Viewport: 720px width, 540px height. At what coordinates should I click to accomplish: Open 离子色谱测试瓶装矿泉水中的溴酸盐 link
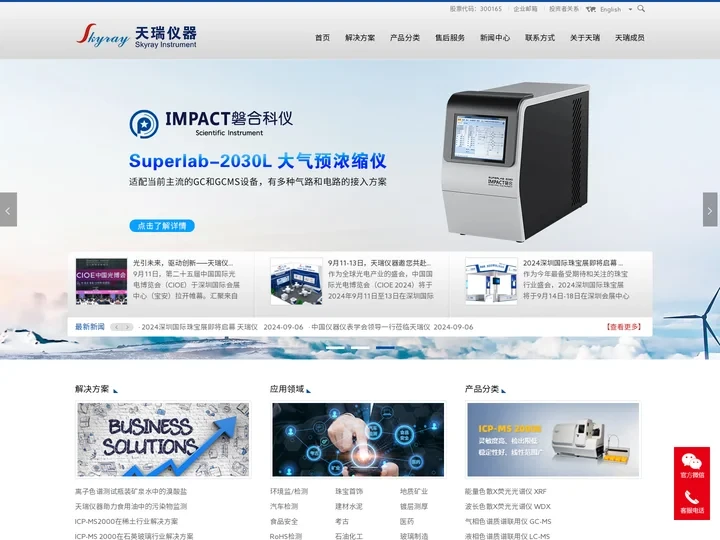pos(131,491)
